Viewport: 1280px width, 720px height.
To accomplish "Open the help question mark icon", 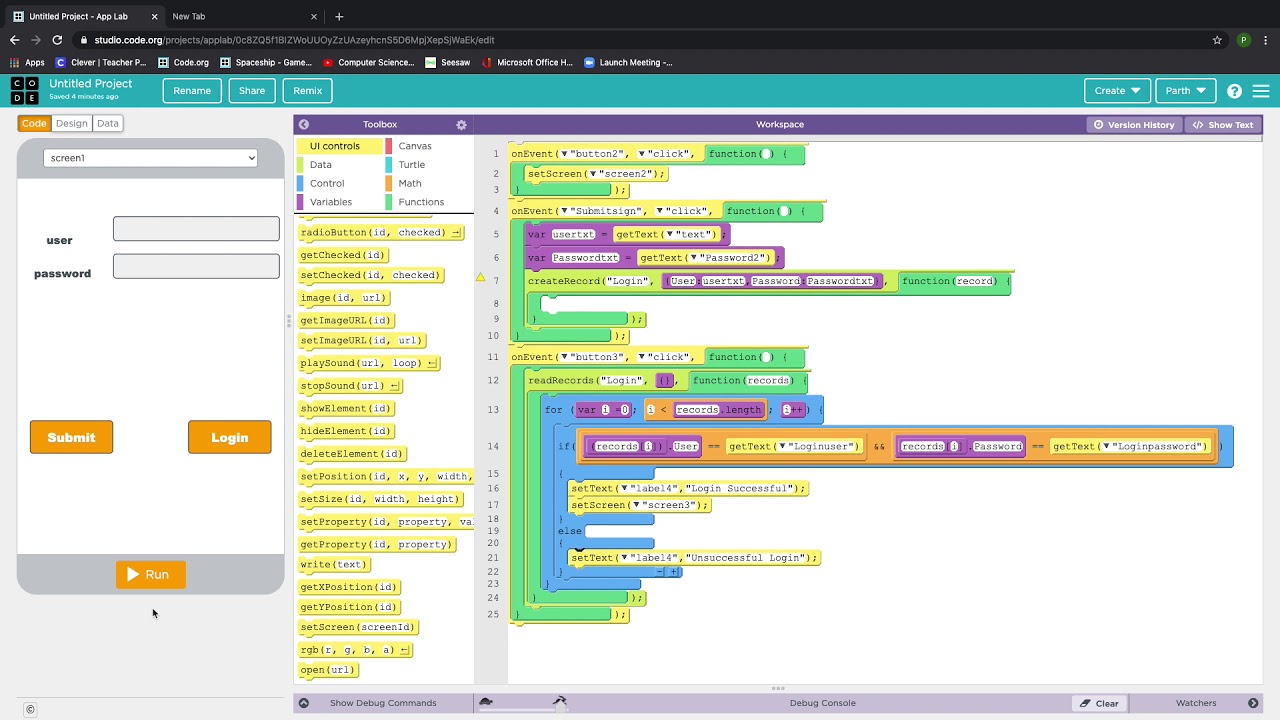I will (x=1234, y=91).
